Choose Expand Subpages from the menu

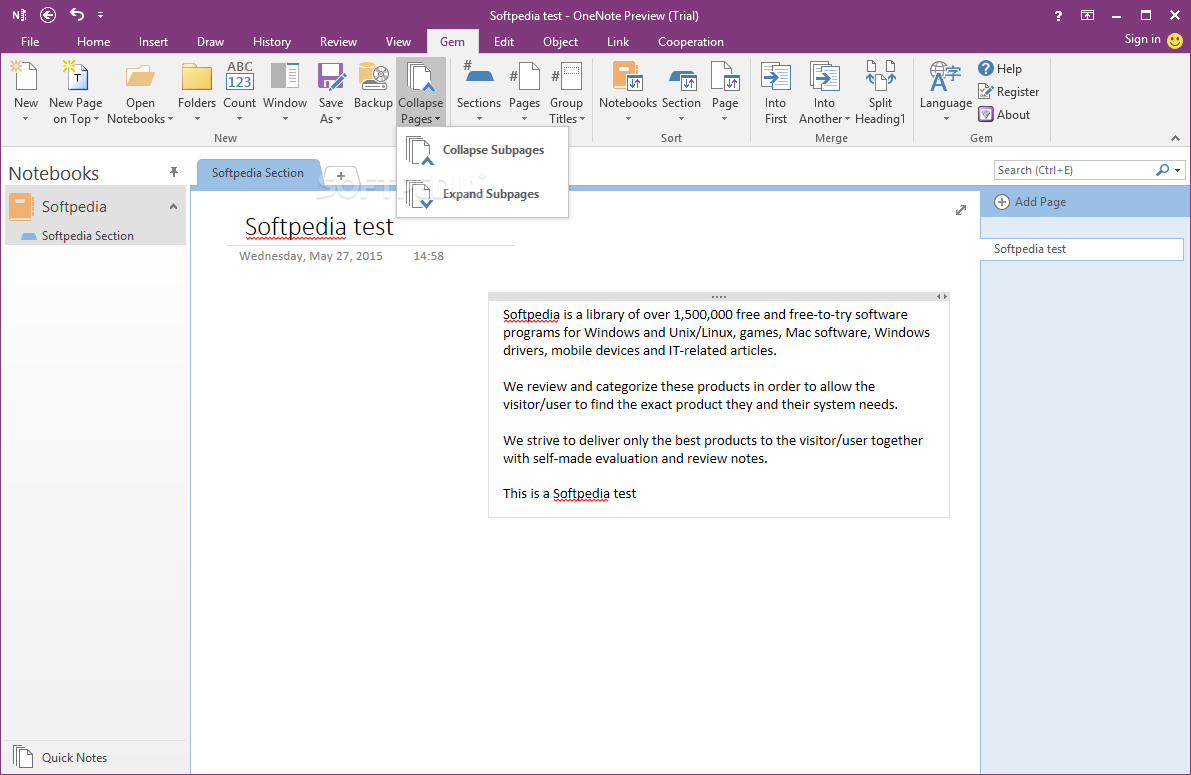click(482, 194)
